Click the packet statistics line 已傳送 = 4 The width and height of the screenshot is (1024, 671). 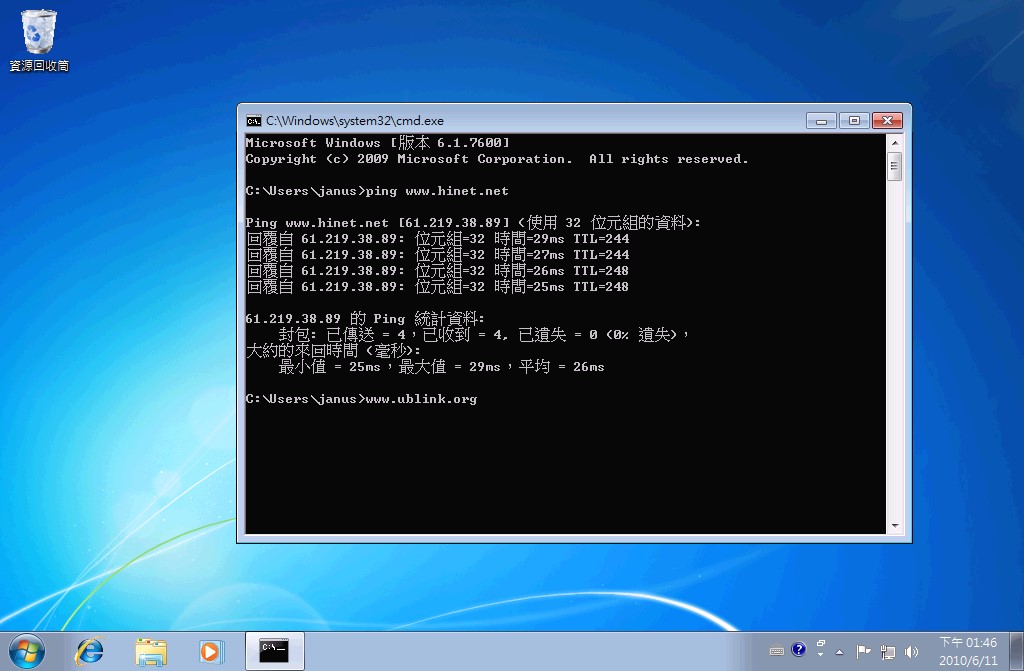[483, 335]
